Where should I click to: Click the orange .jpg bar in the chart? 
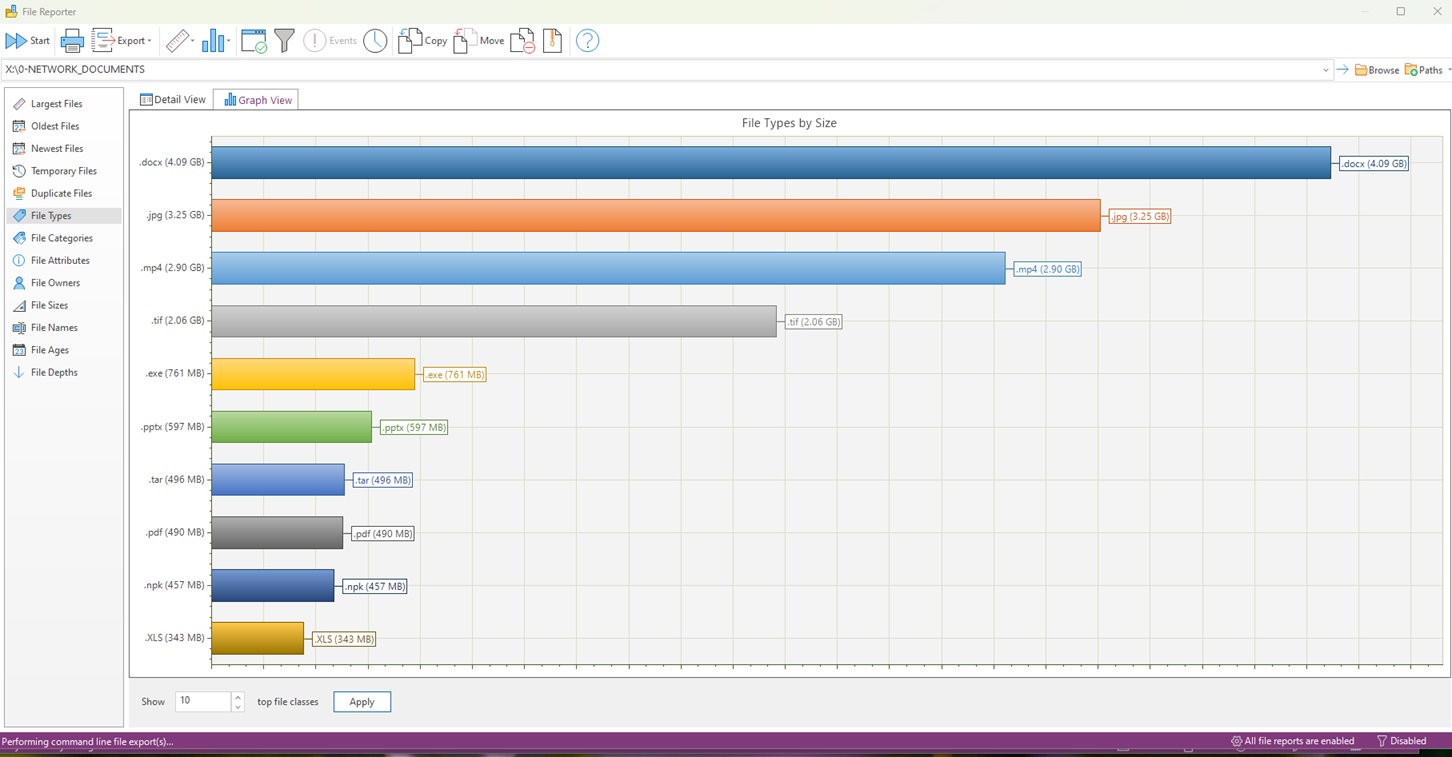coord(655,216)
